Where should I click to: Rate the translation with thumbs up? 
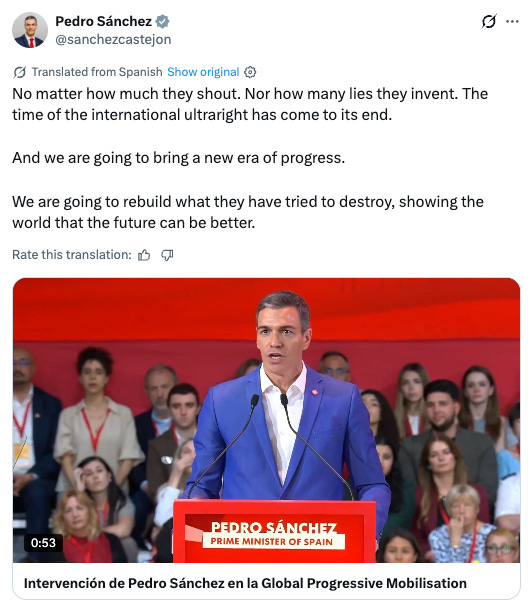[144, 255]
